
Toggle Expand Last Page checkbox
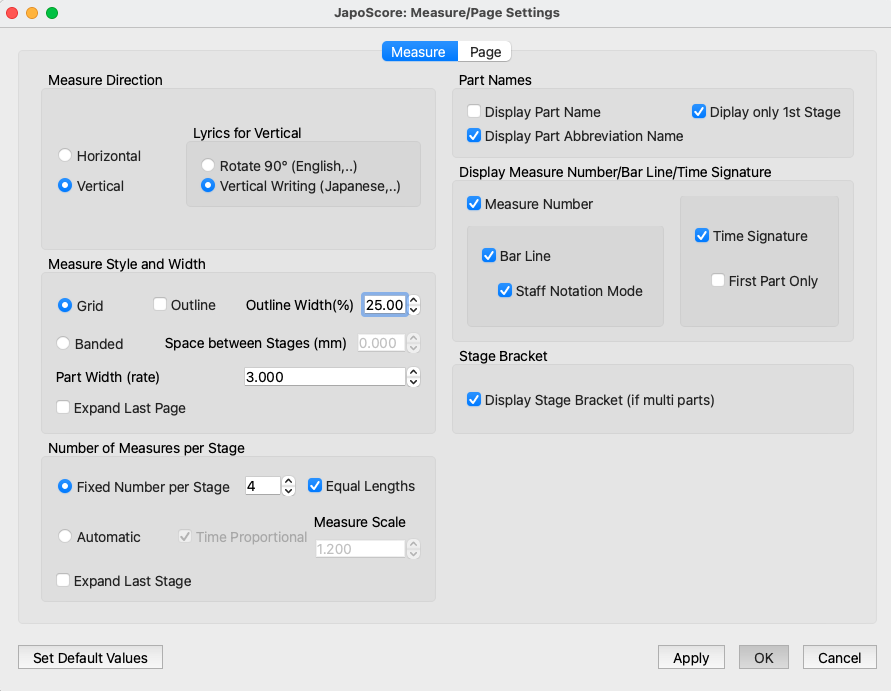64,408
